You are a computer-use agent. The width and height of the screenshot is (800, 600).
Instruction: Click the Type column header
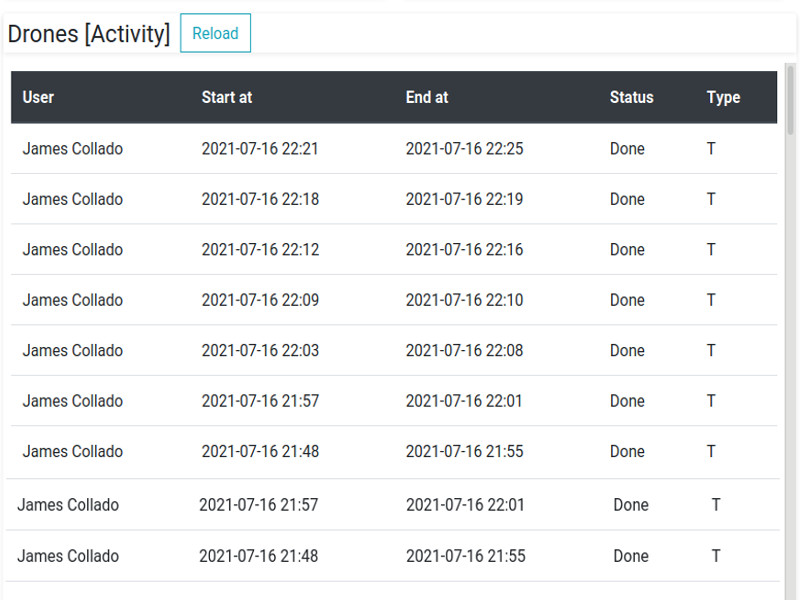pyautogui.click(x=723, y=97)
